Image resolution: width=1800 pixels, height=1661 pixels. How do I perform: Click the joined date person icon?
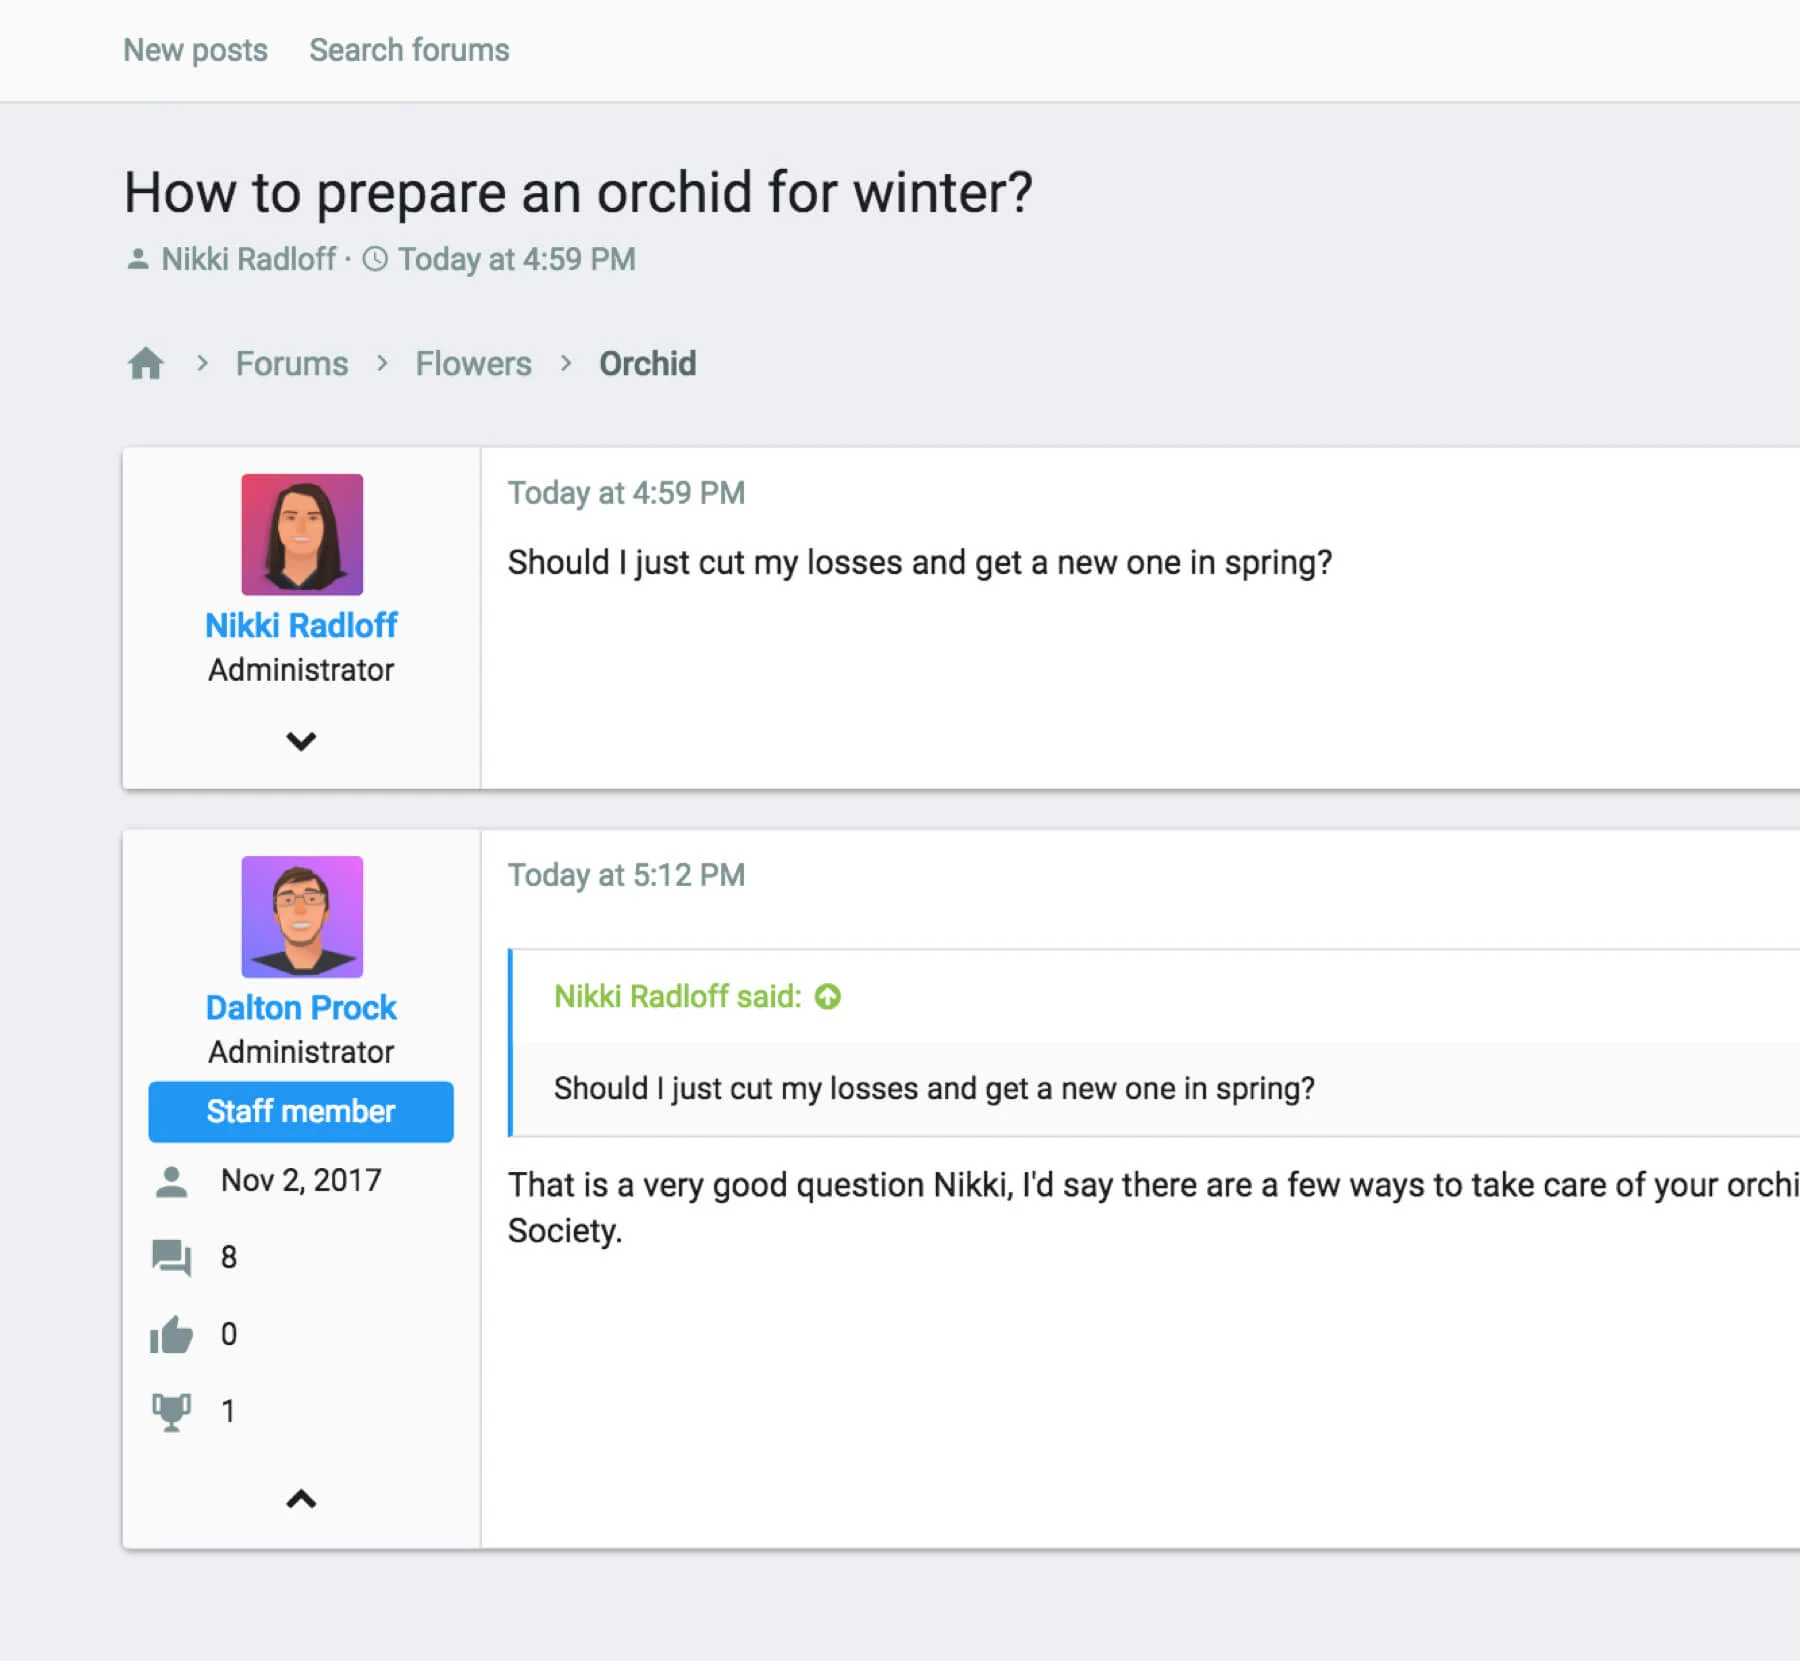point(171,1181)
